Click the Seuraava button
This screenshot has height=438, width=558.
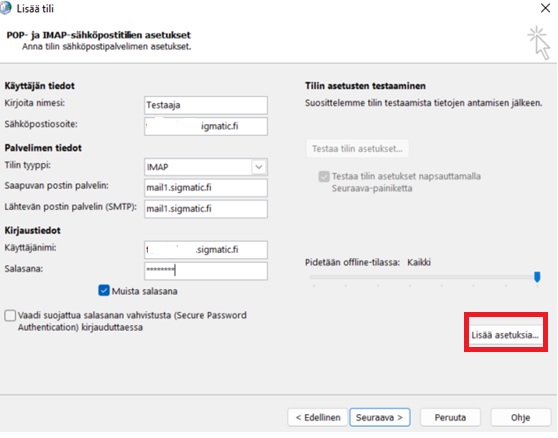pyautogui.click(x=380, y=417)
